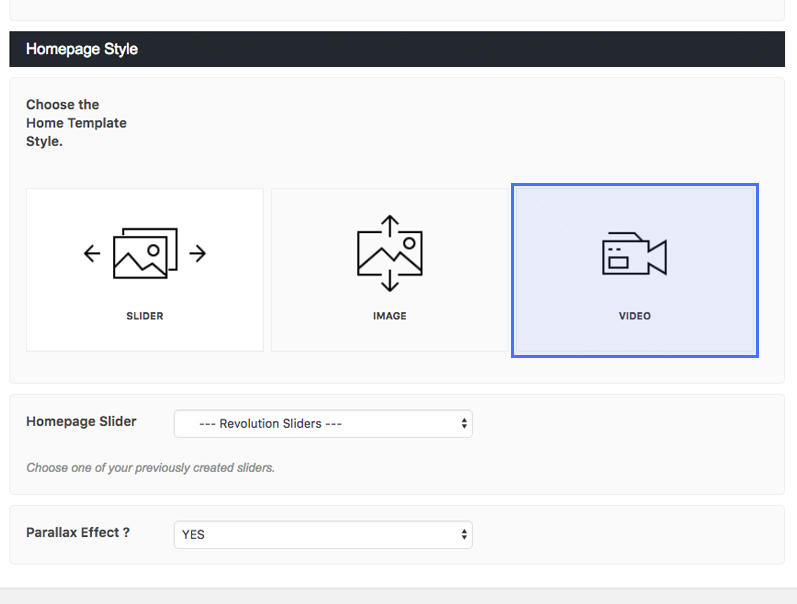Image resolution: width=797 pixels, height=604 pixels.
Task: Click the left arrow beside the Slider icon
Action: click(92, 254)
